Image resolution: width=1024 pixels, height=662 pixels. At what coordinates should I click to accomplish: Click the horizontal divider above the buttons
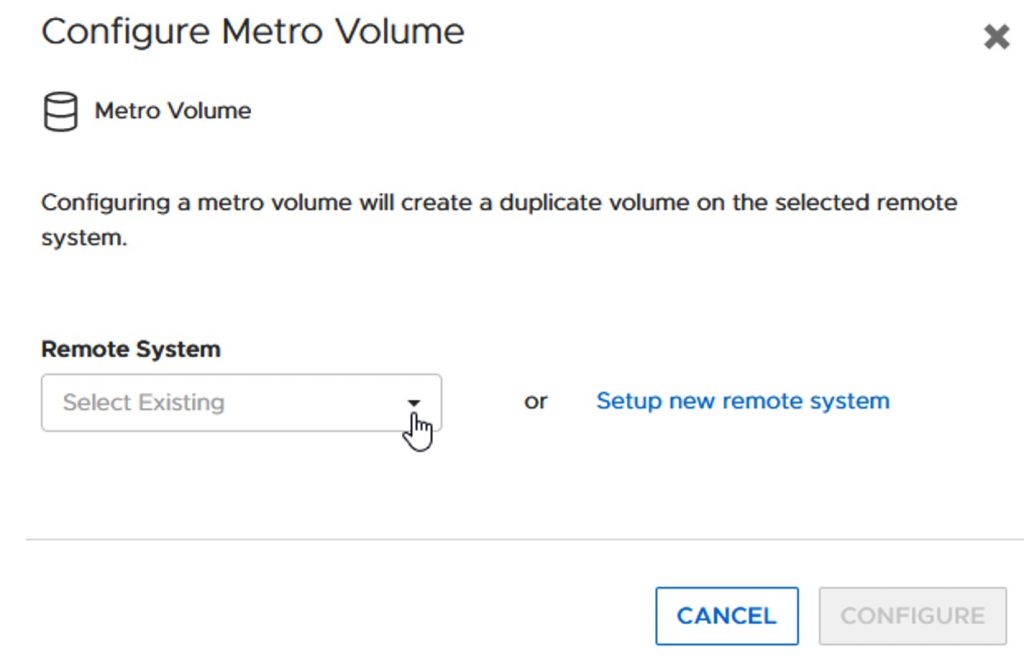click(524, 539)
